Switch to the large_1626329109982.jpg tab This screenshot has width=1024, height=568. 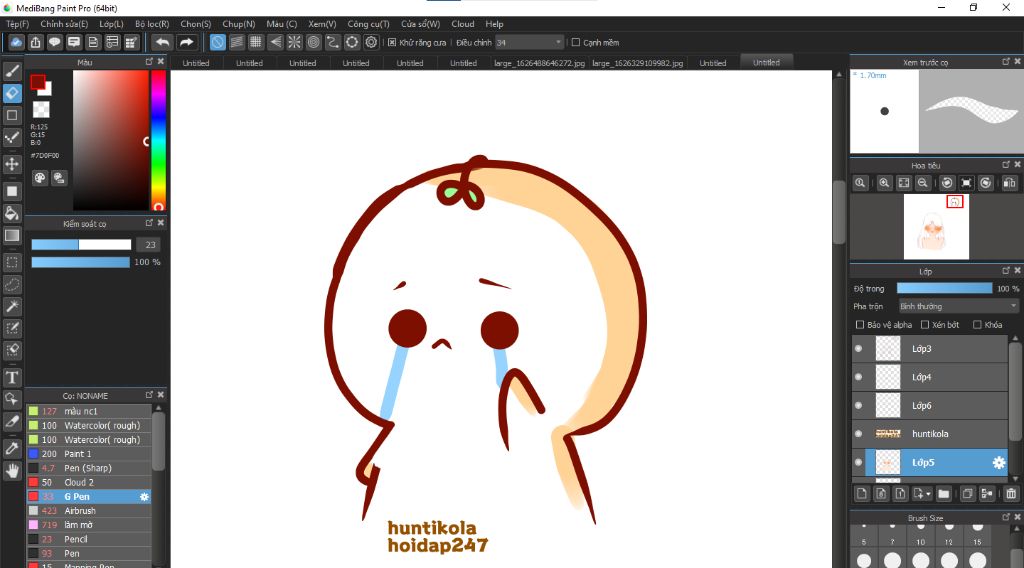tap(637, 63)
